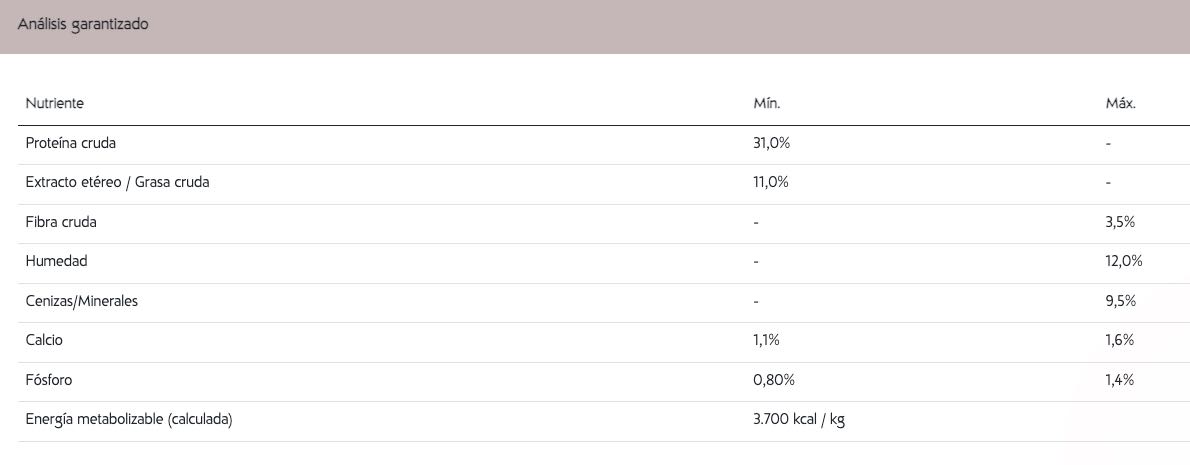Screen dimensions: 1190x465
Task: Click the 3.700 kcal / kg energy value
Action: pyautogui.click(x=798, y=419)
